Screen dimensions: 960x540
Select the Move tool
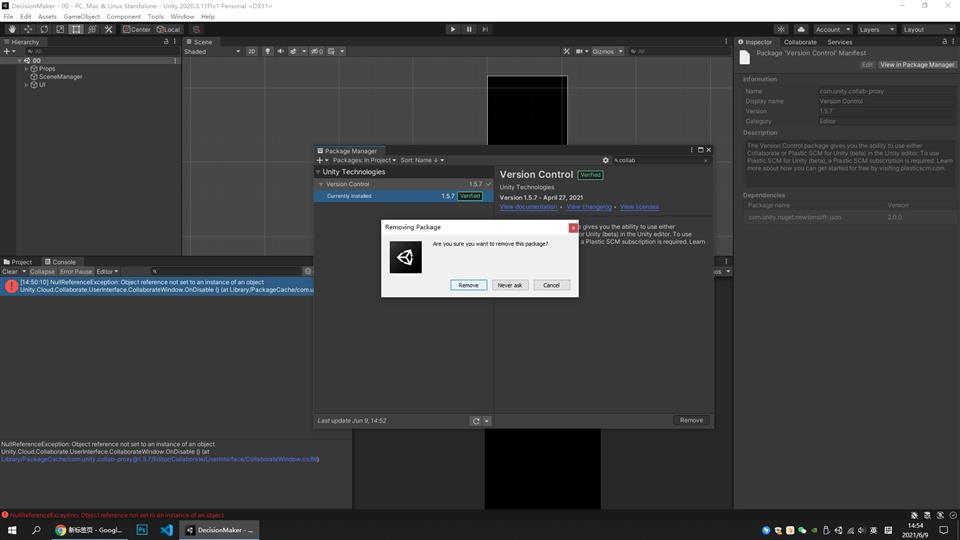tap(28, 29)
